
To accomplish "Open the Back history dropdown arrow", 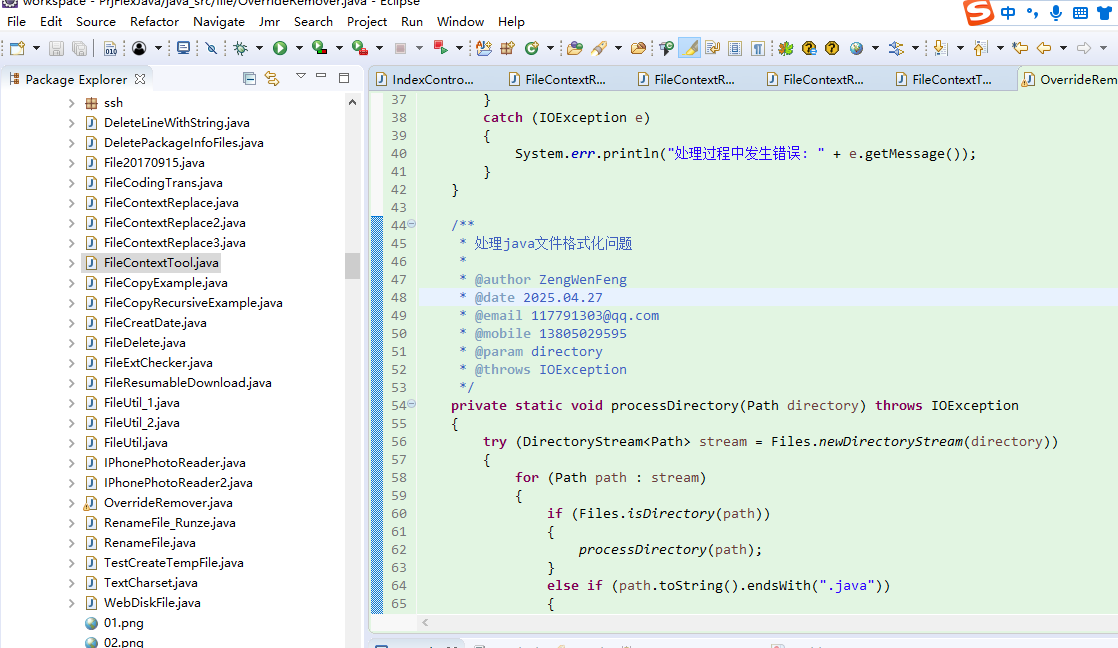I will point(1063,48).
